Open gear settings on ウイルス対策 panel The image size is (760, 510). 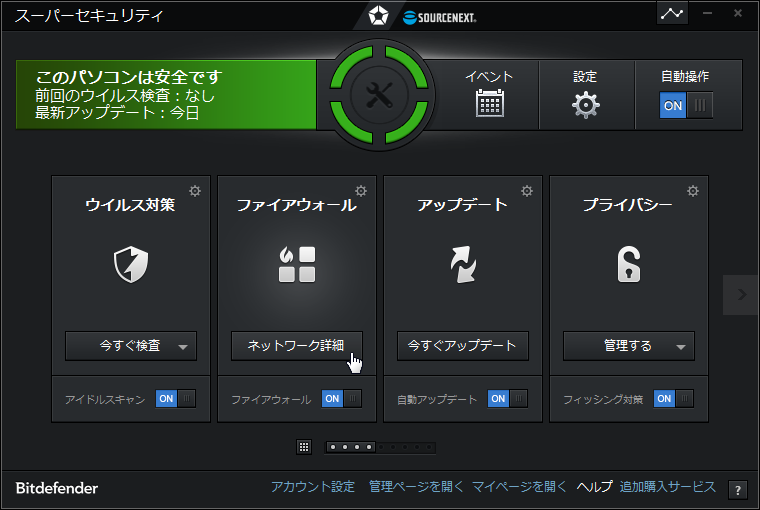pos(195,191)
